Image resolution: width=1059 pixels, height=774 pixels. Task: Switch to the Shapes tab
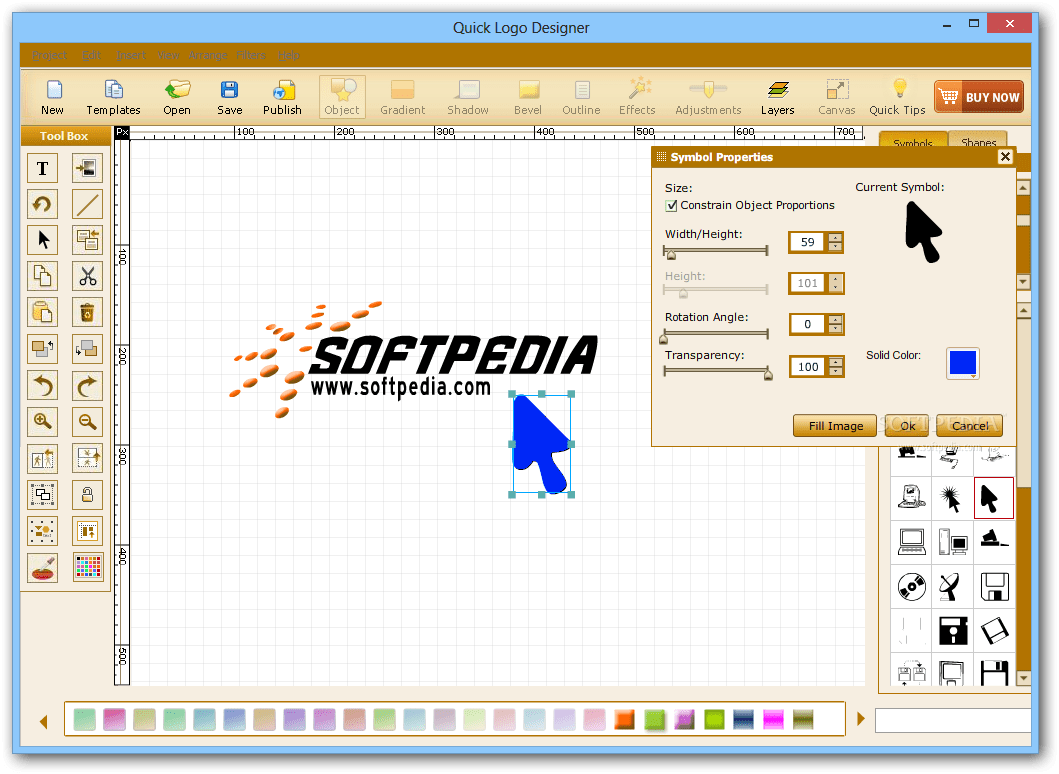[x=978, y=140]
